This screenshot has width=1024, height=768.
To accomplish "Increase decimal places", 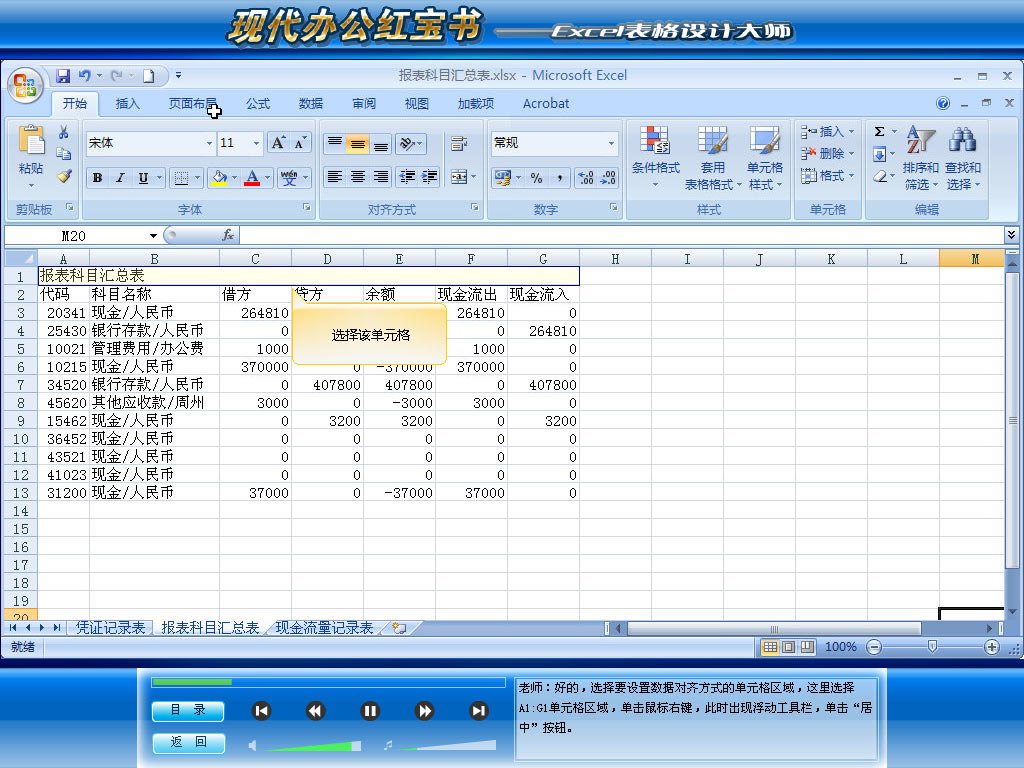I will (586, 178).
